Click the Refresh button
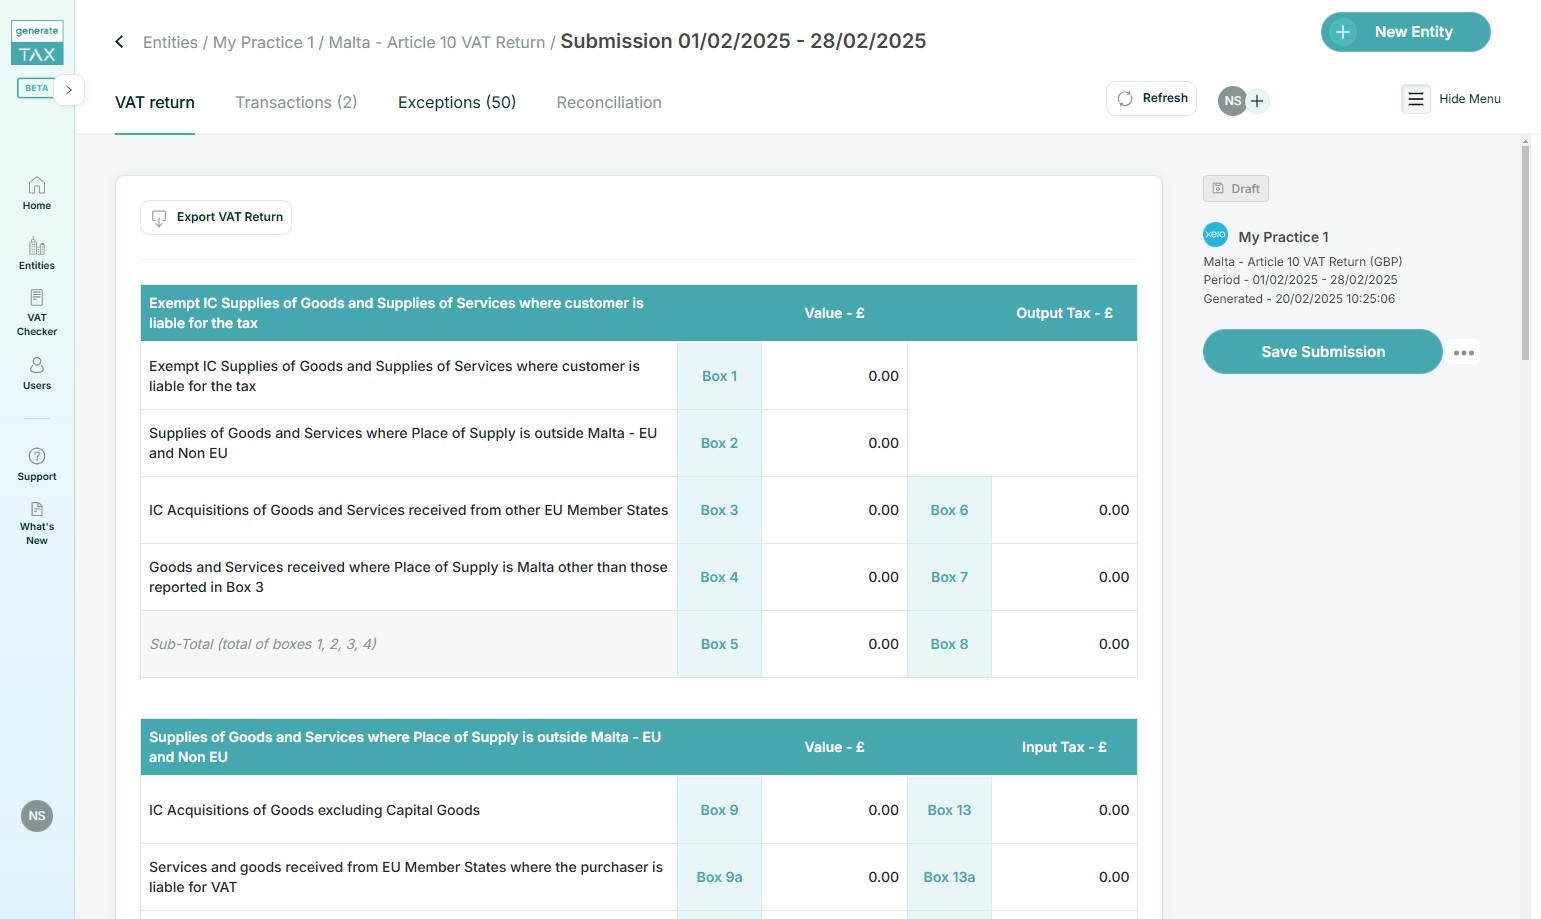This screenshot has height=919, width=1541. pyautogui.click(x=1152, y=98)
